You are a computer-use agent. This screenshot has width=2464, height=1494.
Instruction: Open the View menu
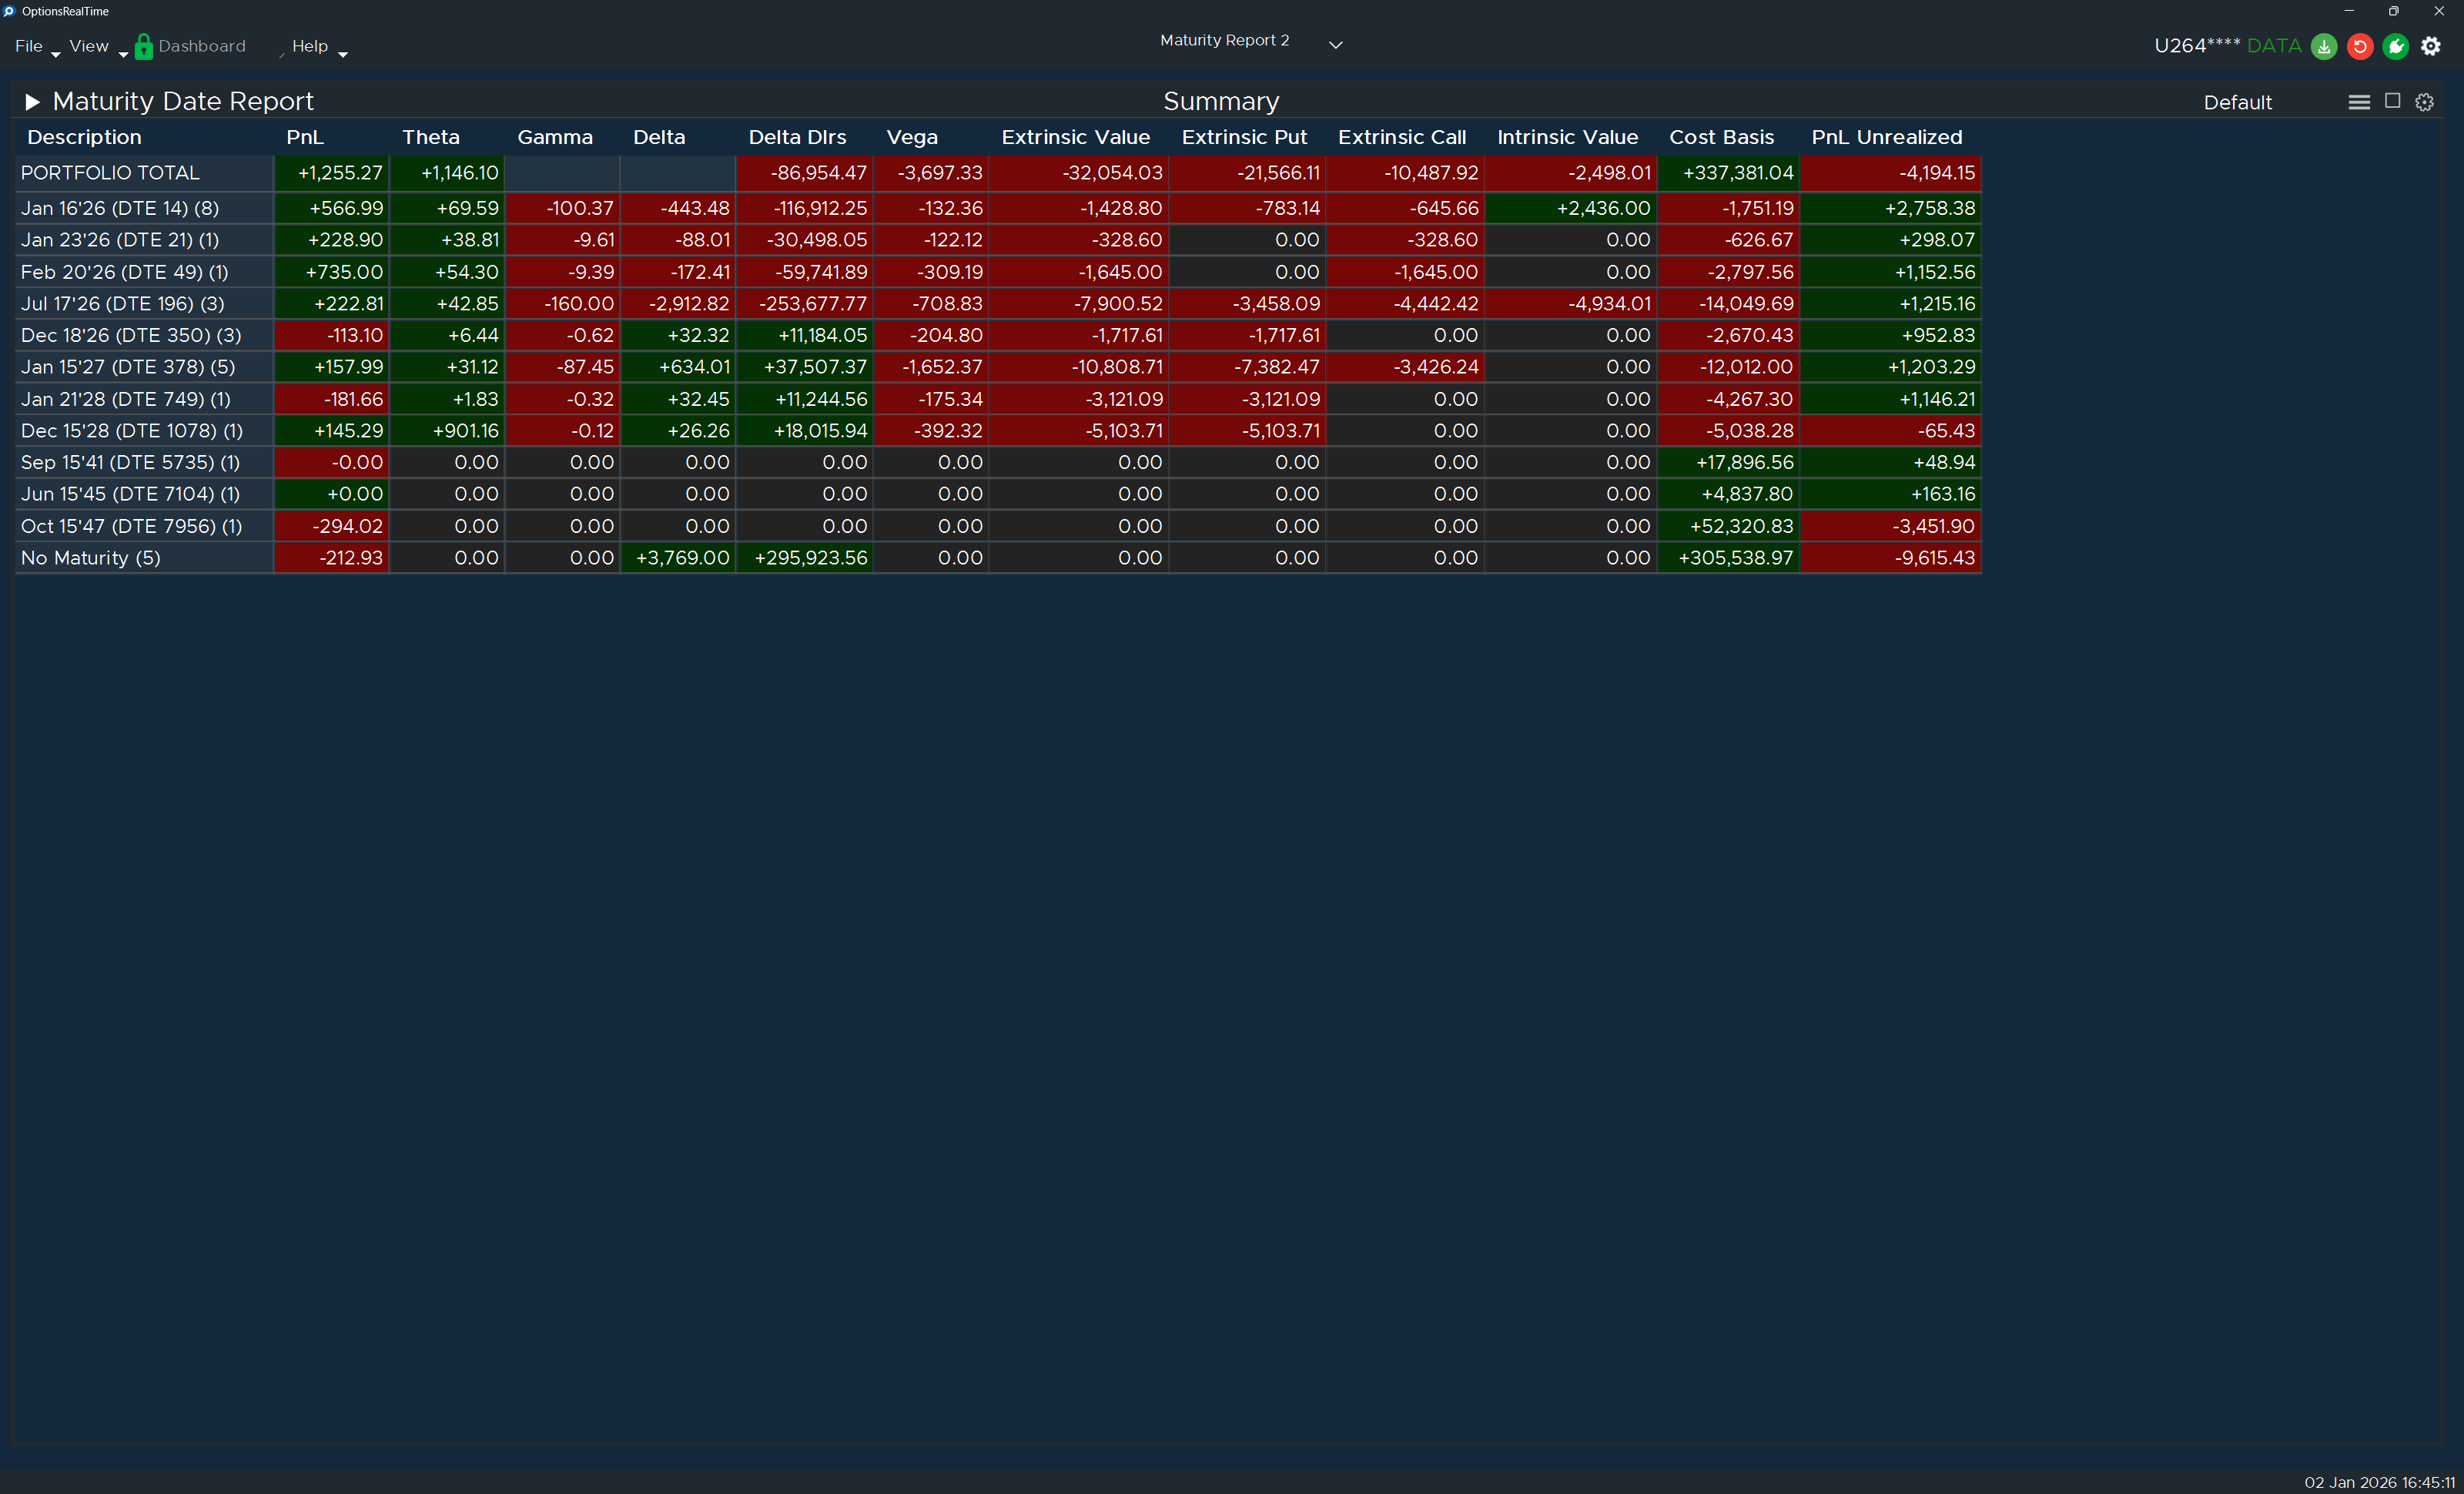click(x=89, y=46)
